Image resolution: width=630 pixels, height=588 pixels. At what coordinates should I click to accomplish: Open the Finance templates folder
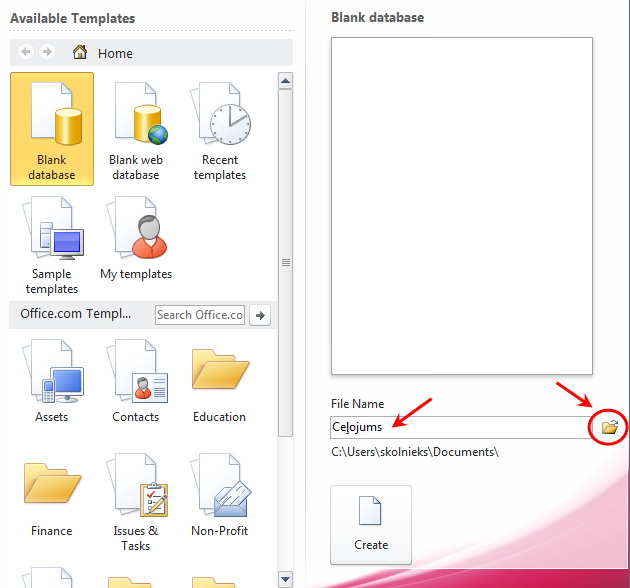pyautogui.click(x=52, y=494)
